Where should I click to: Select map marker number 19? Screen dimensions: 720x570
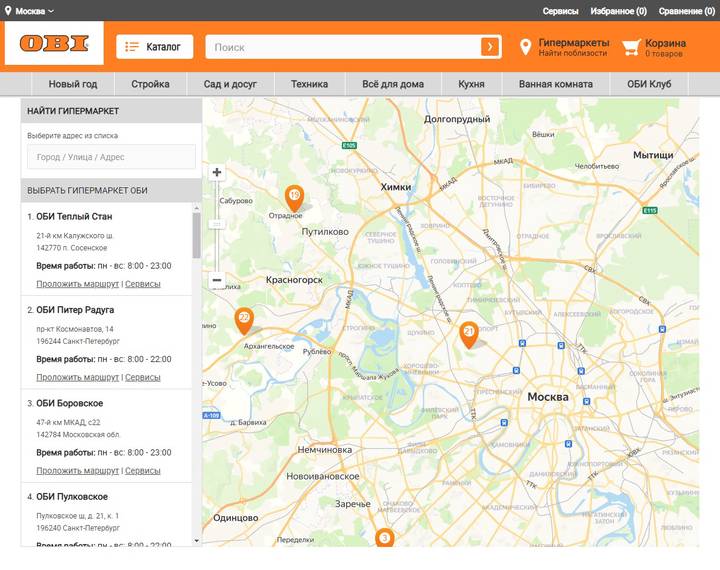tap(294, 198)
